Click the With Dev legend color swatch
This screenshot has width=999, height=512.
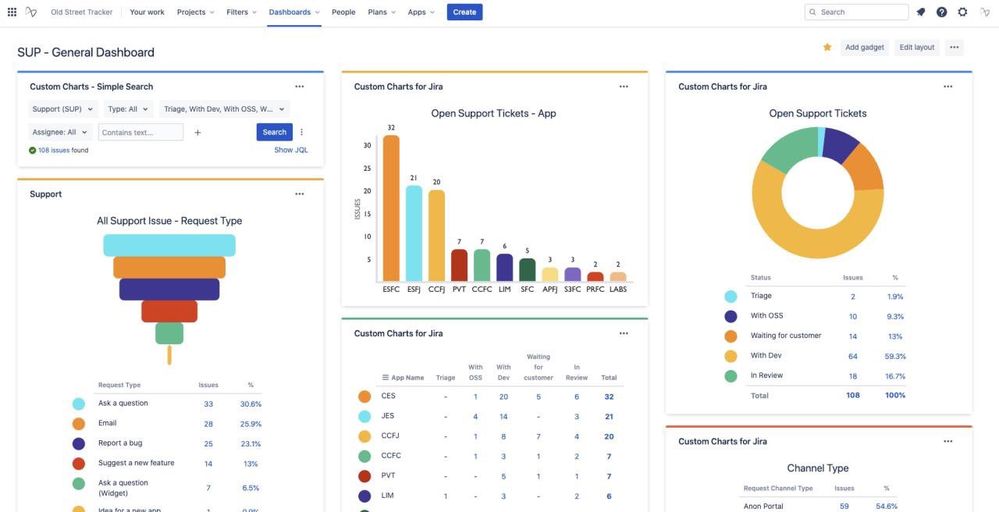click(x=731, y=356)
